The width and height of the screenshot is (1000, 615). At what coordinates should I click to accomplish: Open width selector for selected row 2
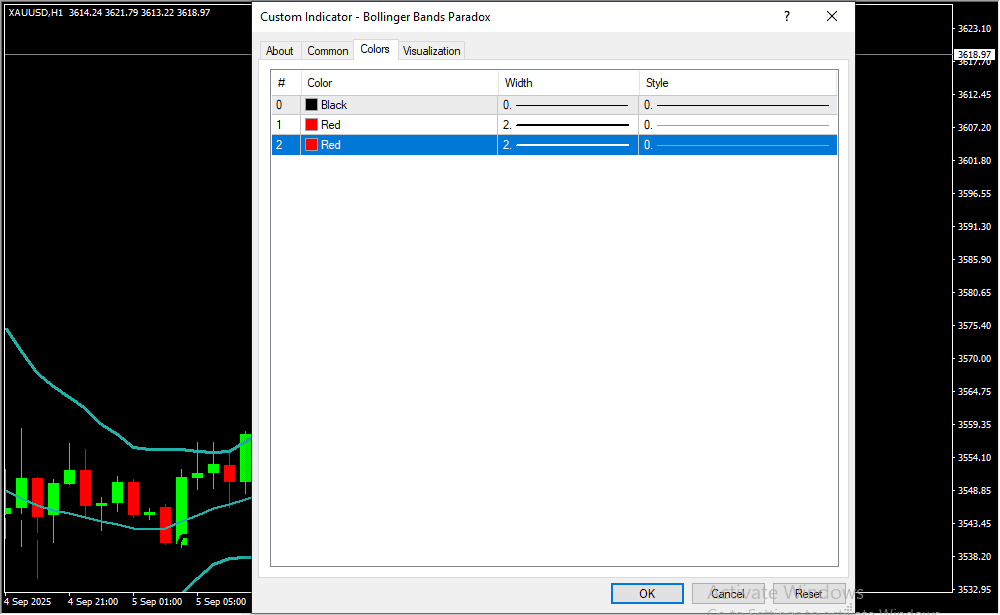click(x=567, y=145)
